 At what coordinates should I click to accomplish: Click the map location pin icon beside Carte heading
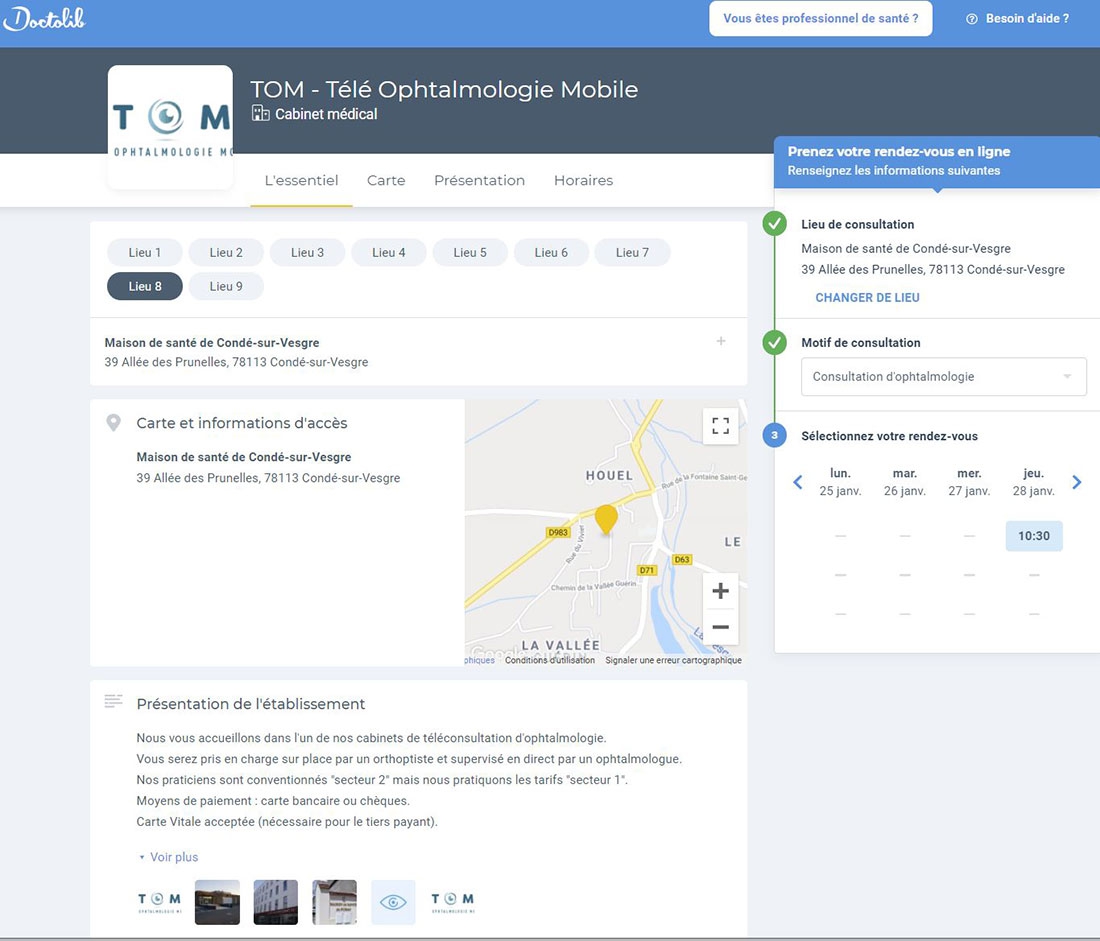pyautogui.click(x=113, y=422)
